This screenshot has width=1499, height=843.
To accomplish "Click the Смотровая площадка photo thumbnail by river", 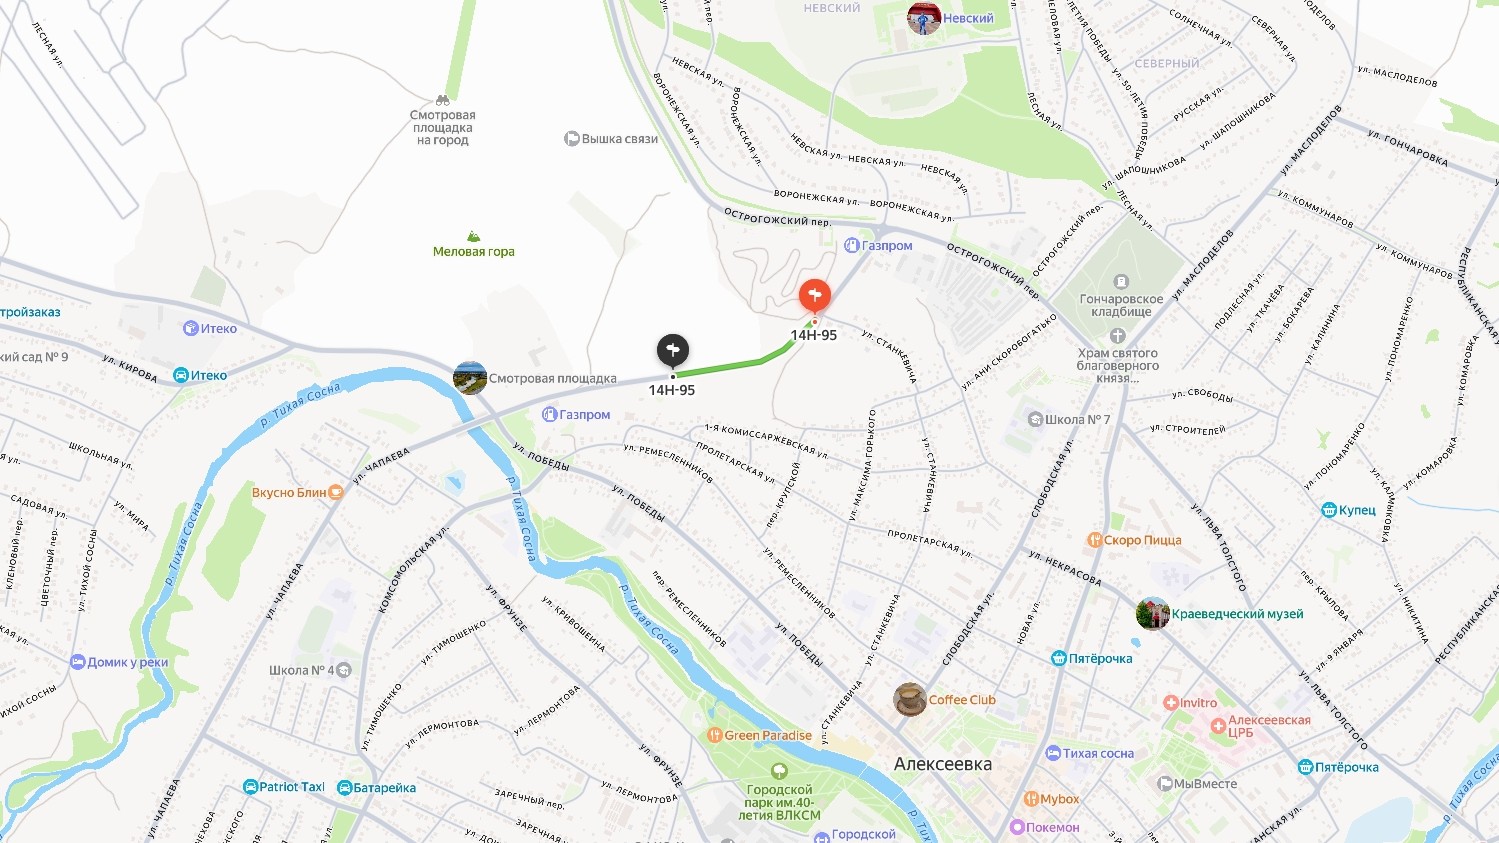I will pyautogui.click(x=469, y=378).
